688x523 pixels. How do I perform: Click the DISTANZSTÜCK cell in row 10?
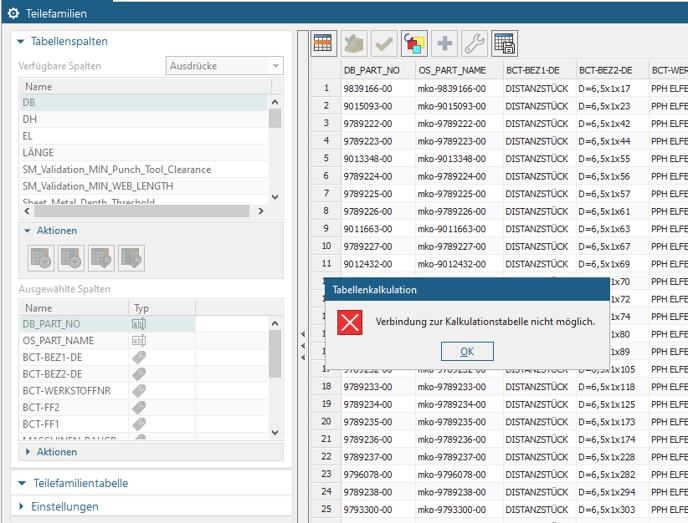[x=540, y=246]
